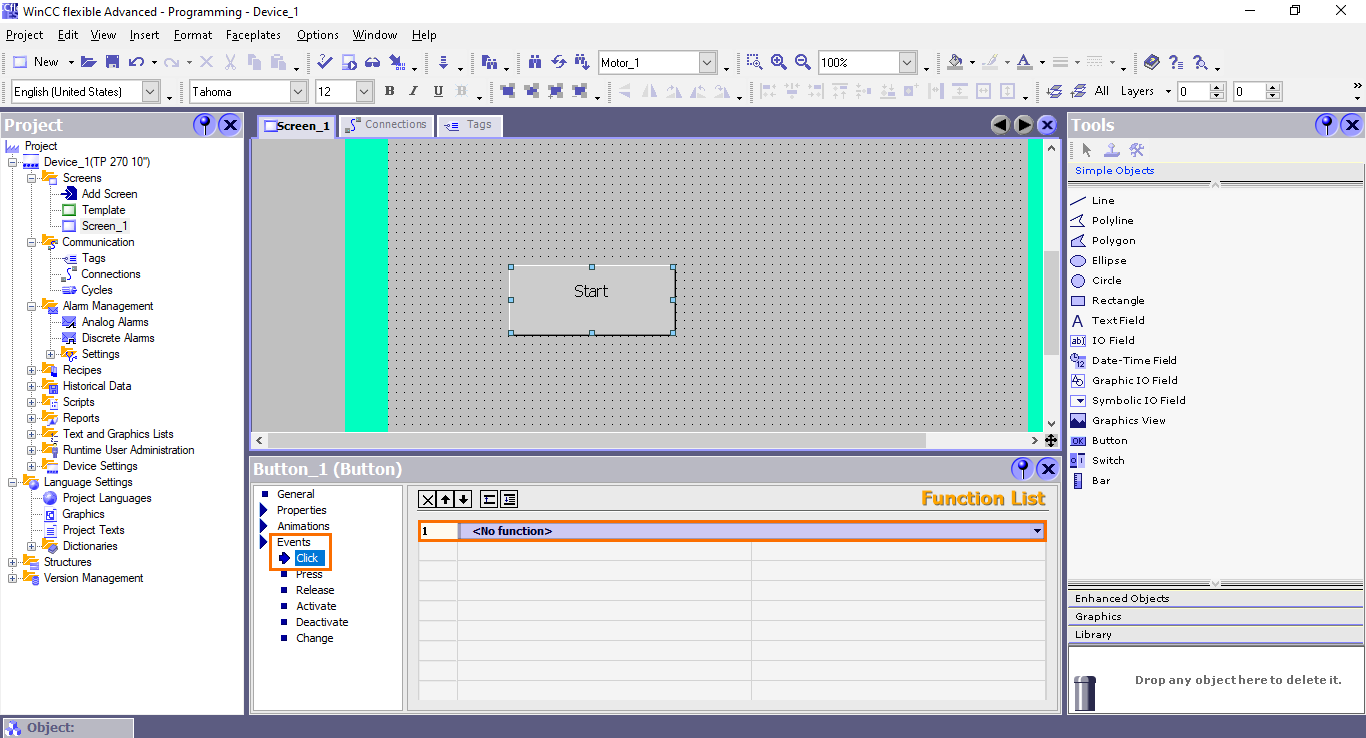Click the fill color bucket icon
Image resolution: width=1366 pixels, height=738 pixels.
(955, 62)
